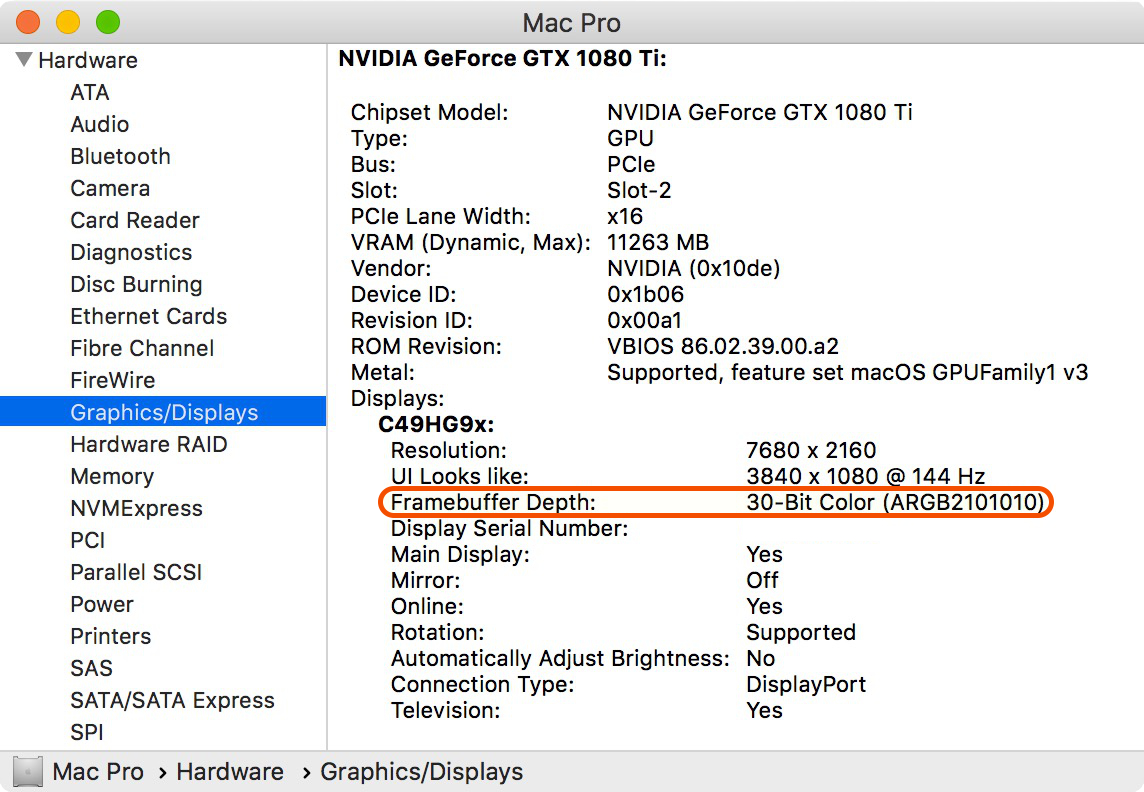Collapse the Hardware disclosure triangle

[23, 59]
